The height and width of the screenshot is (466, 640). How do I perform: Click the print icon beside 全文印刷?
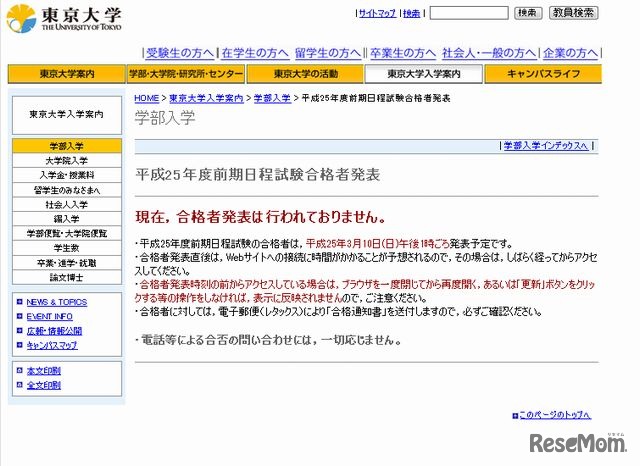coord(19,385)
